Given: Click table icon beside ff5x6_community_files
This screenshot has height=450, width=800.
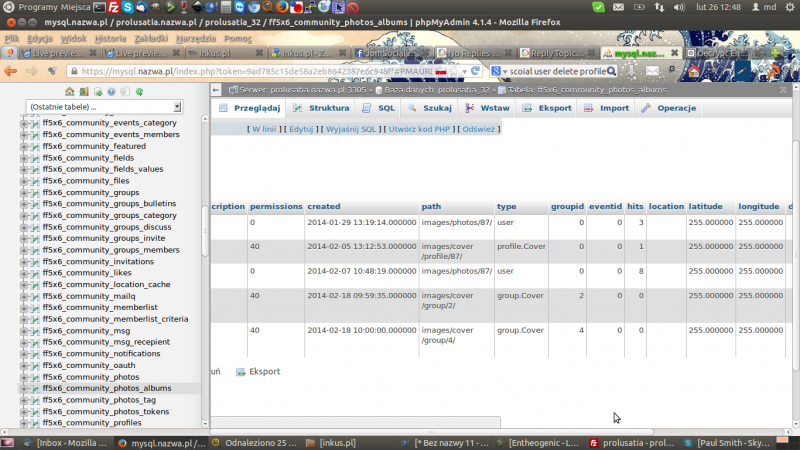Looking at the screenshot, I should [35, 181].
